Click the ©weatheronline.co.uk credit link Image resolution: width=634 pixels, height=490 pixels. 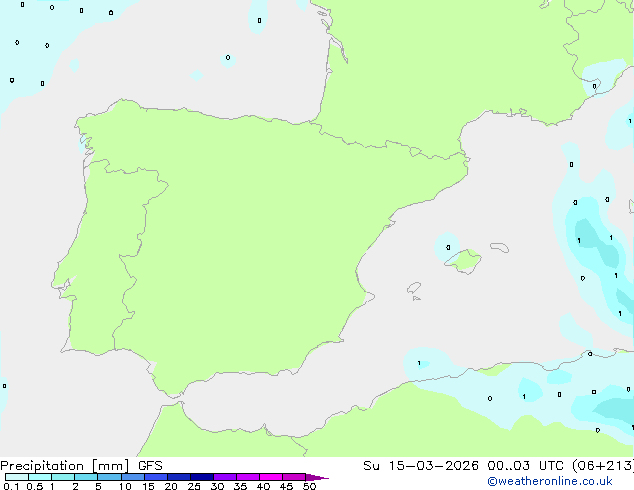point(550,481)
